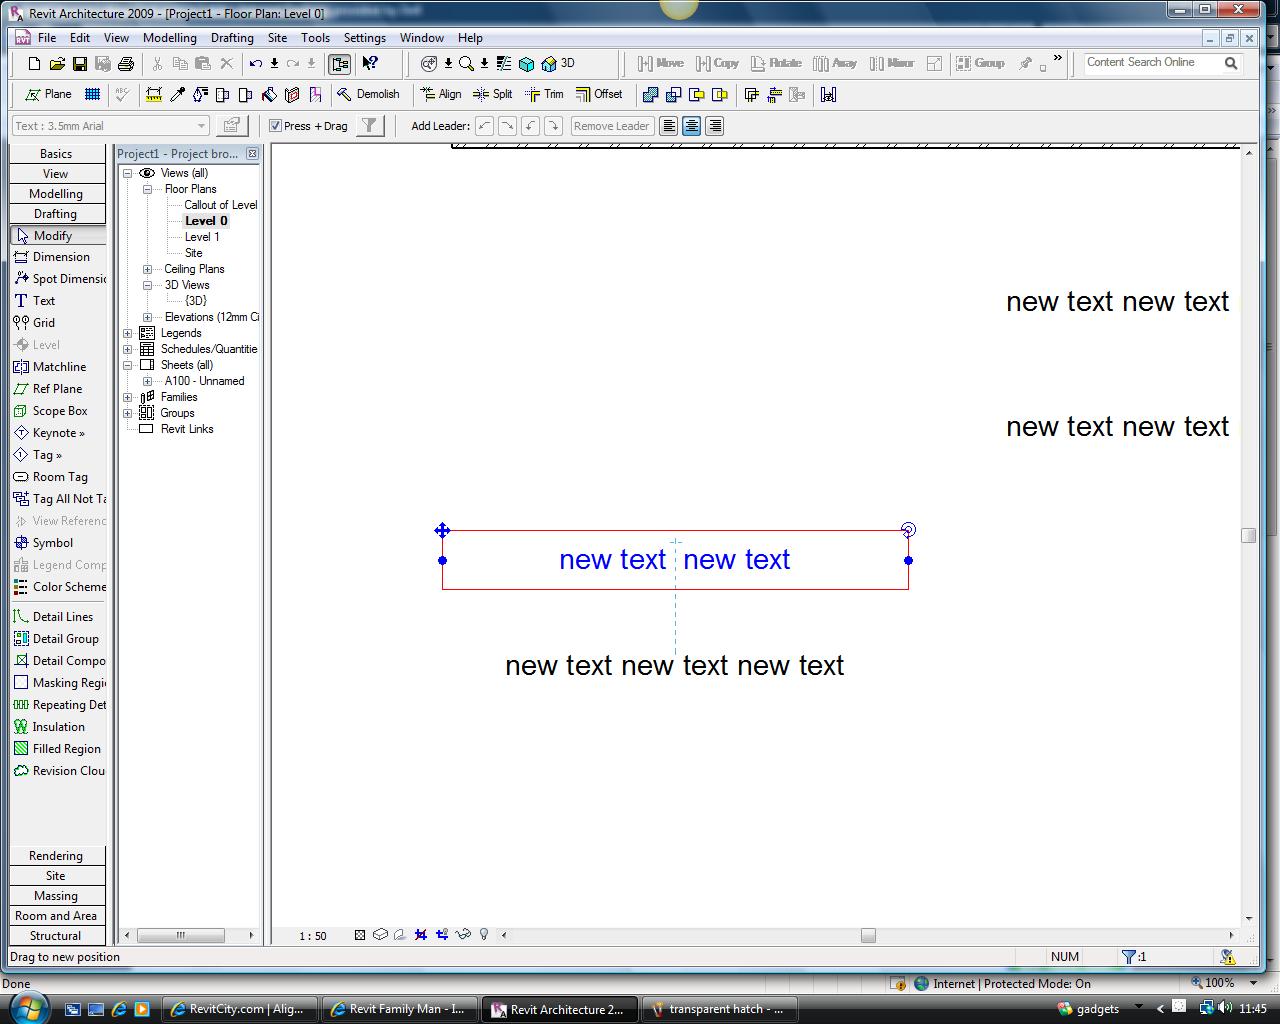
Task: Switch to the Rendering design bar tab
Action: coord(56,856)
